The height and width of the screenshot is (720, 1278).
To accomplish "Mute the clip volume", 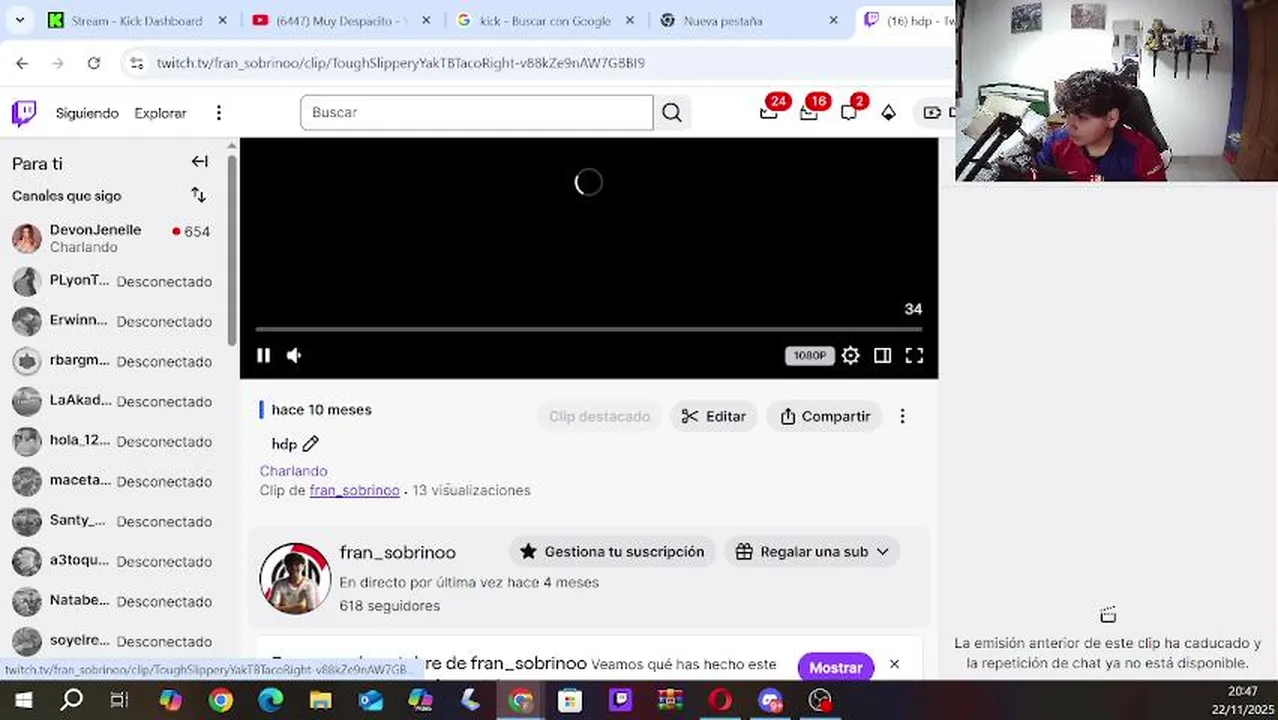I will pos(294,355).
